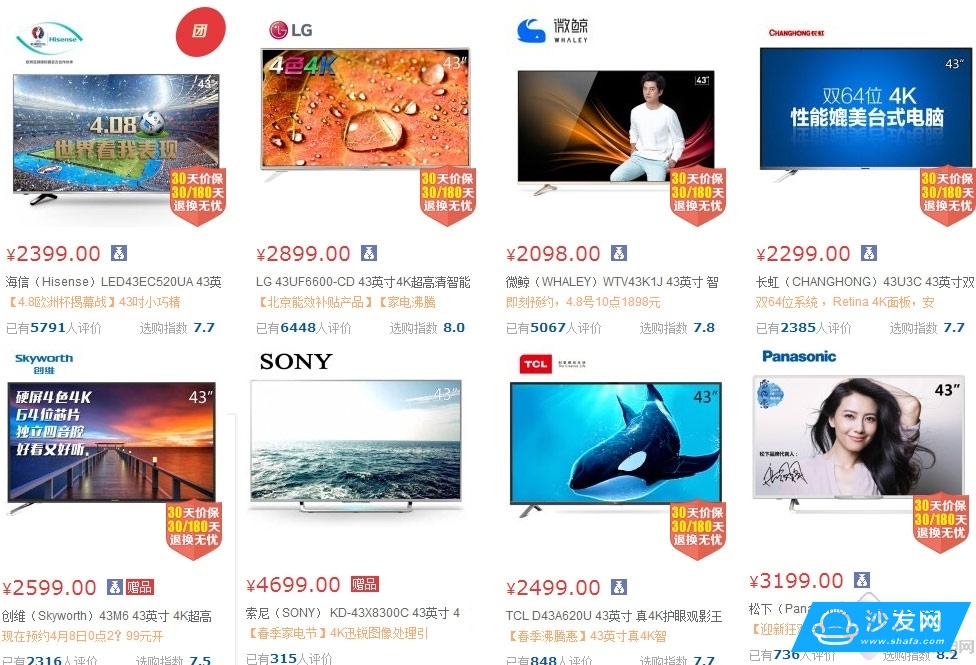976x665 pixels.
Task: Open the 长虹 CHANGHONG 43U3C product link
Action: [865, 282]
